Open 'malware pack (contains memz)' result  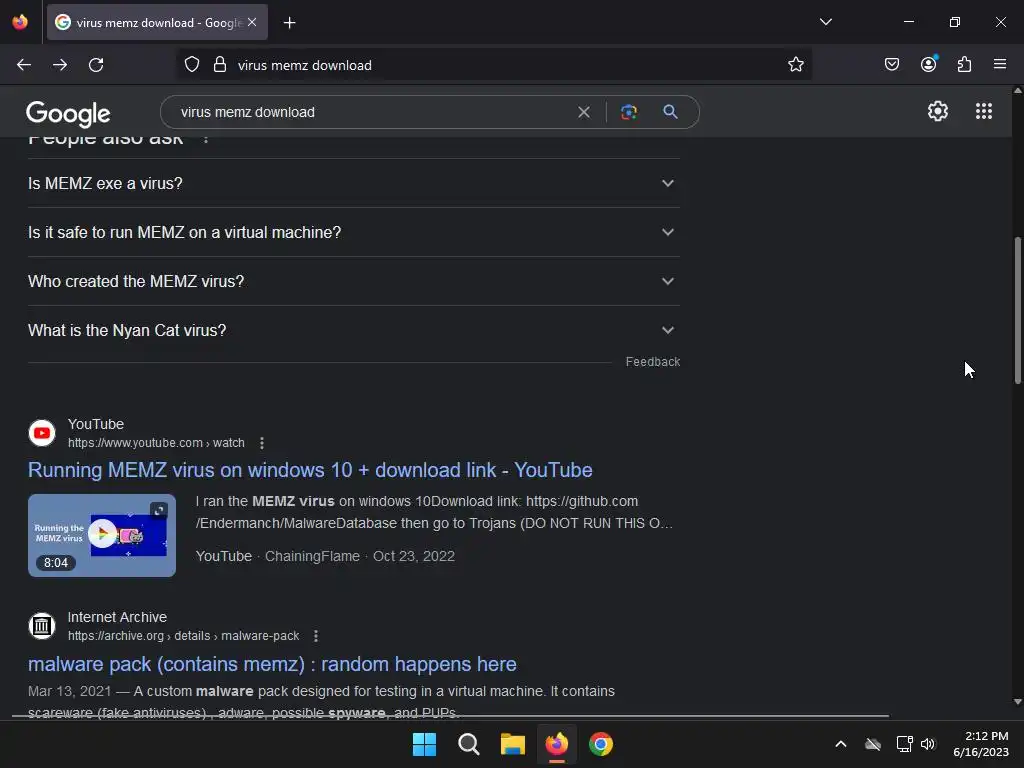[272, 664]
